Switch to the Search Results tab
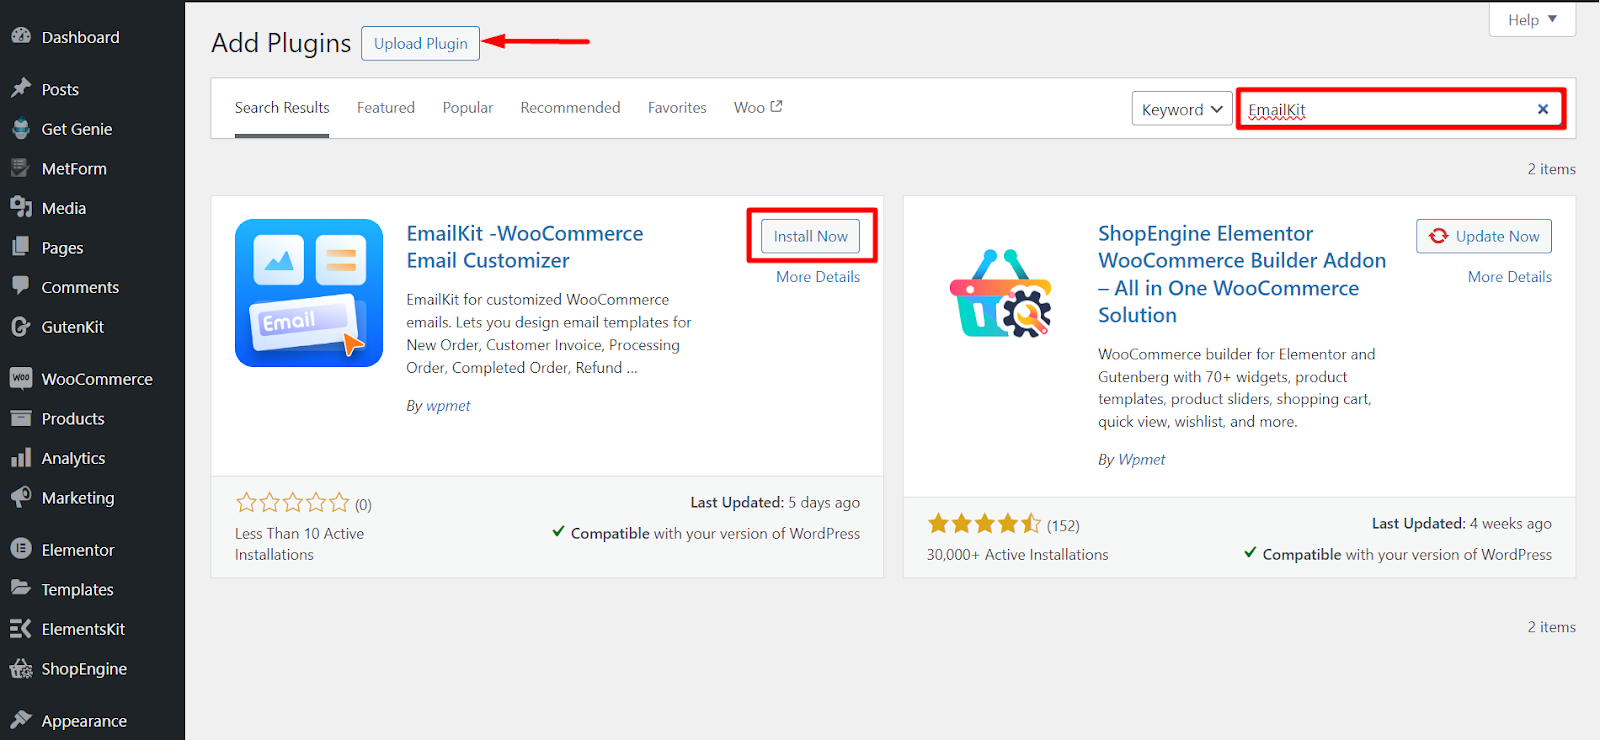Screen dimensions: 1600x740 pos(282,107)
